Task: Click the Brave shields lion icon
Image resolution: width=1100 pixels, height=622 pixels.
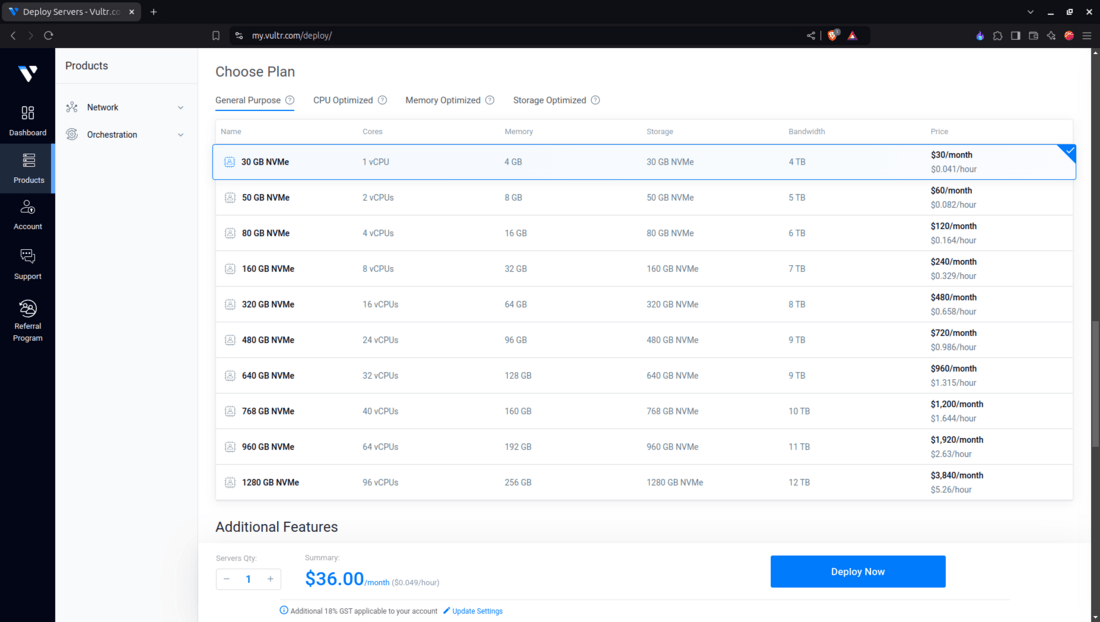Action: (x=833, y=35)
